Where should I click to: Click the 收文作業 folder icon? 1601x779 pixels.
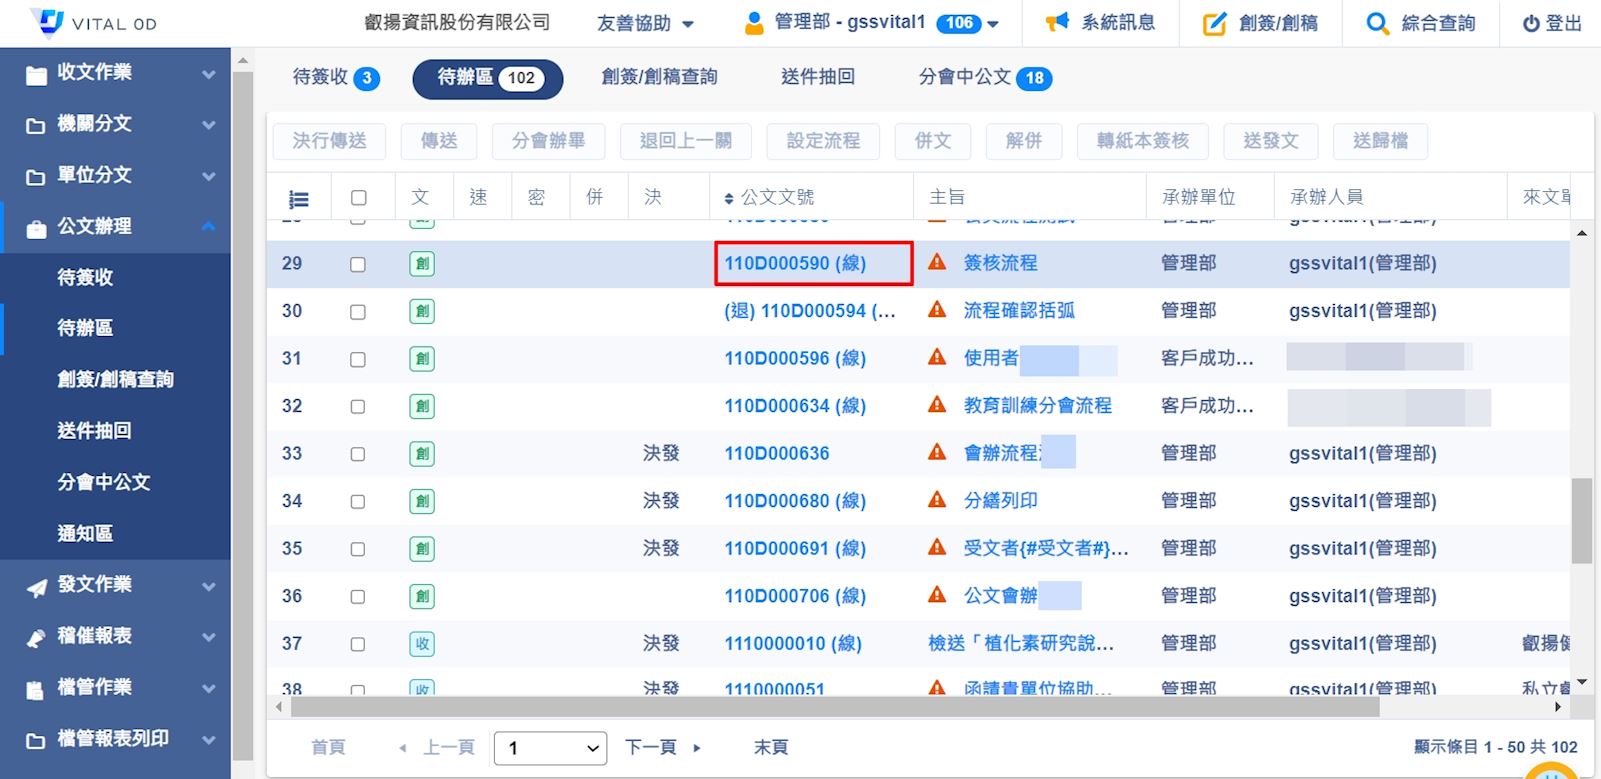pyautogui.click(x=36, y=74)
